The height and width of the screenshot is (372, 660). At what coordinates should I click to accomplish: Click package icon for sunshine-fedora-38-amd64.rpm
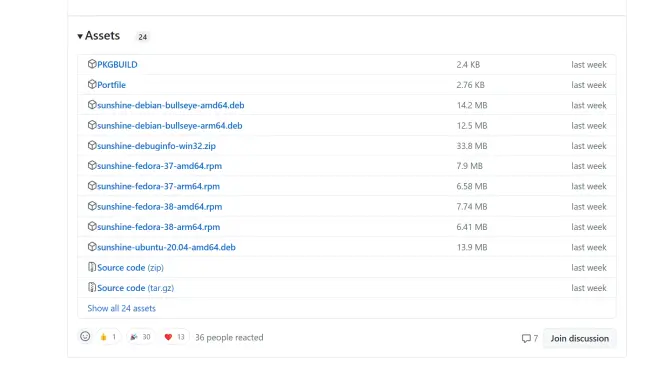pos(92,206)
